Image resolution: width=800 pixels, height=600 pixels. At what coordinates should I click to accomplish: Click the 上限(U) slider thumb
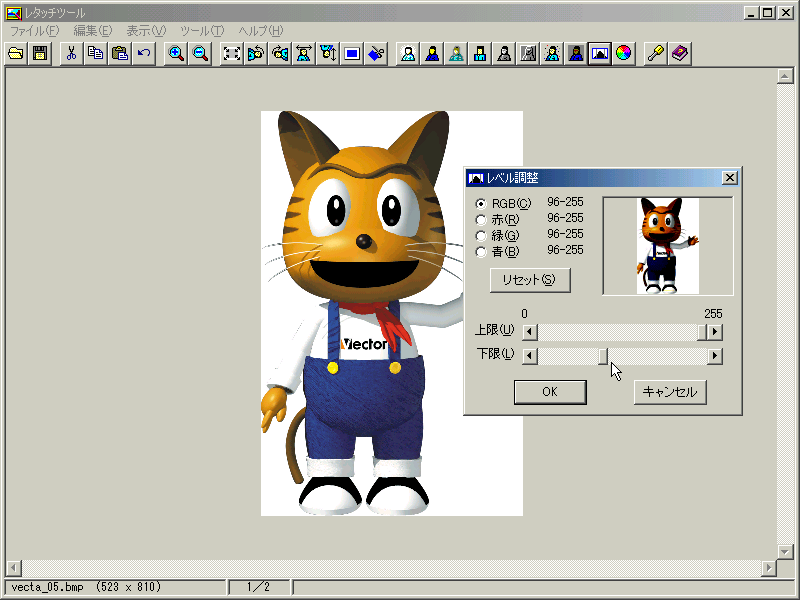[702, 332]
